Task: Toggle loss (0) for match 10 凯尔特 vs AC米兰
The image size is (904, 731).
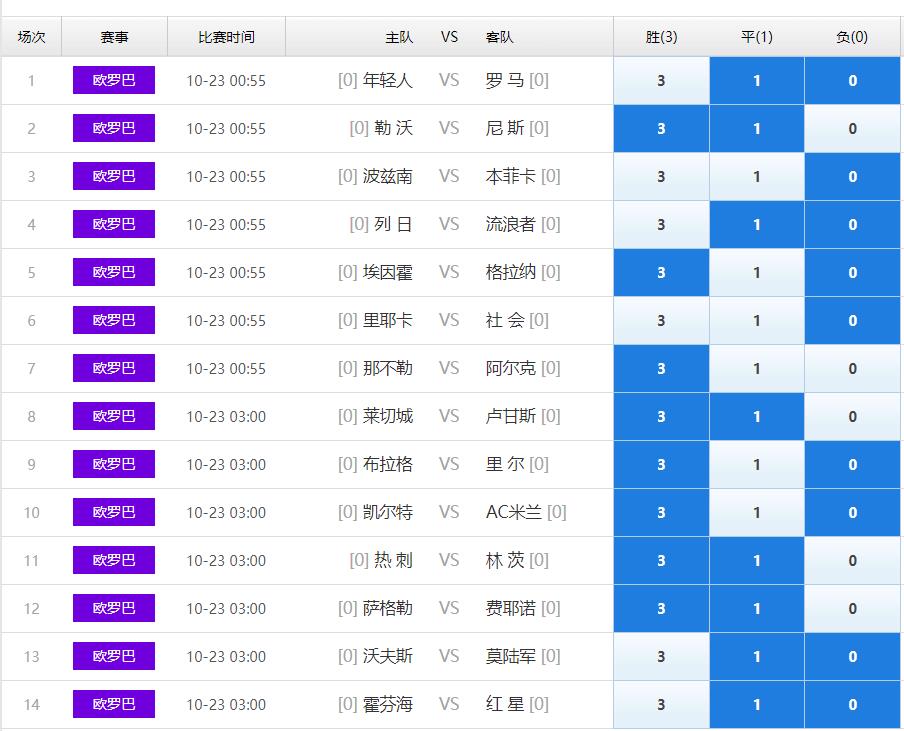Action: [x=852, y=513]
